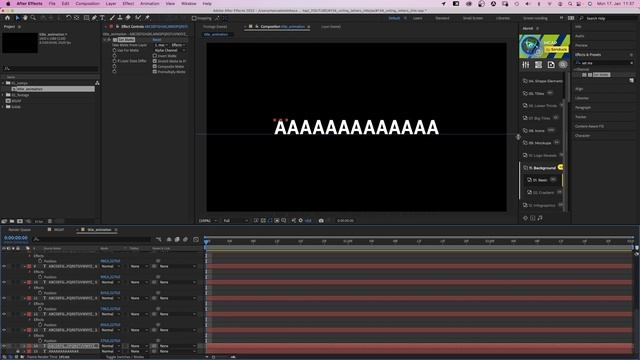Open the Use For Matte Alpha Channel dropdown

pyautogui.click(x=169, y=50)
